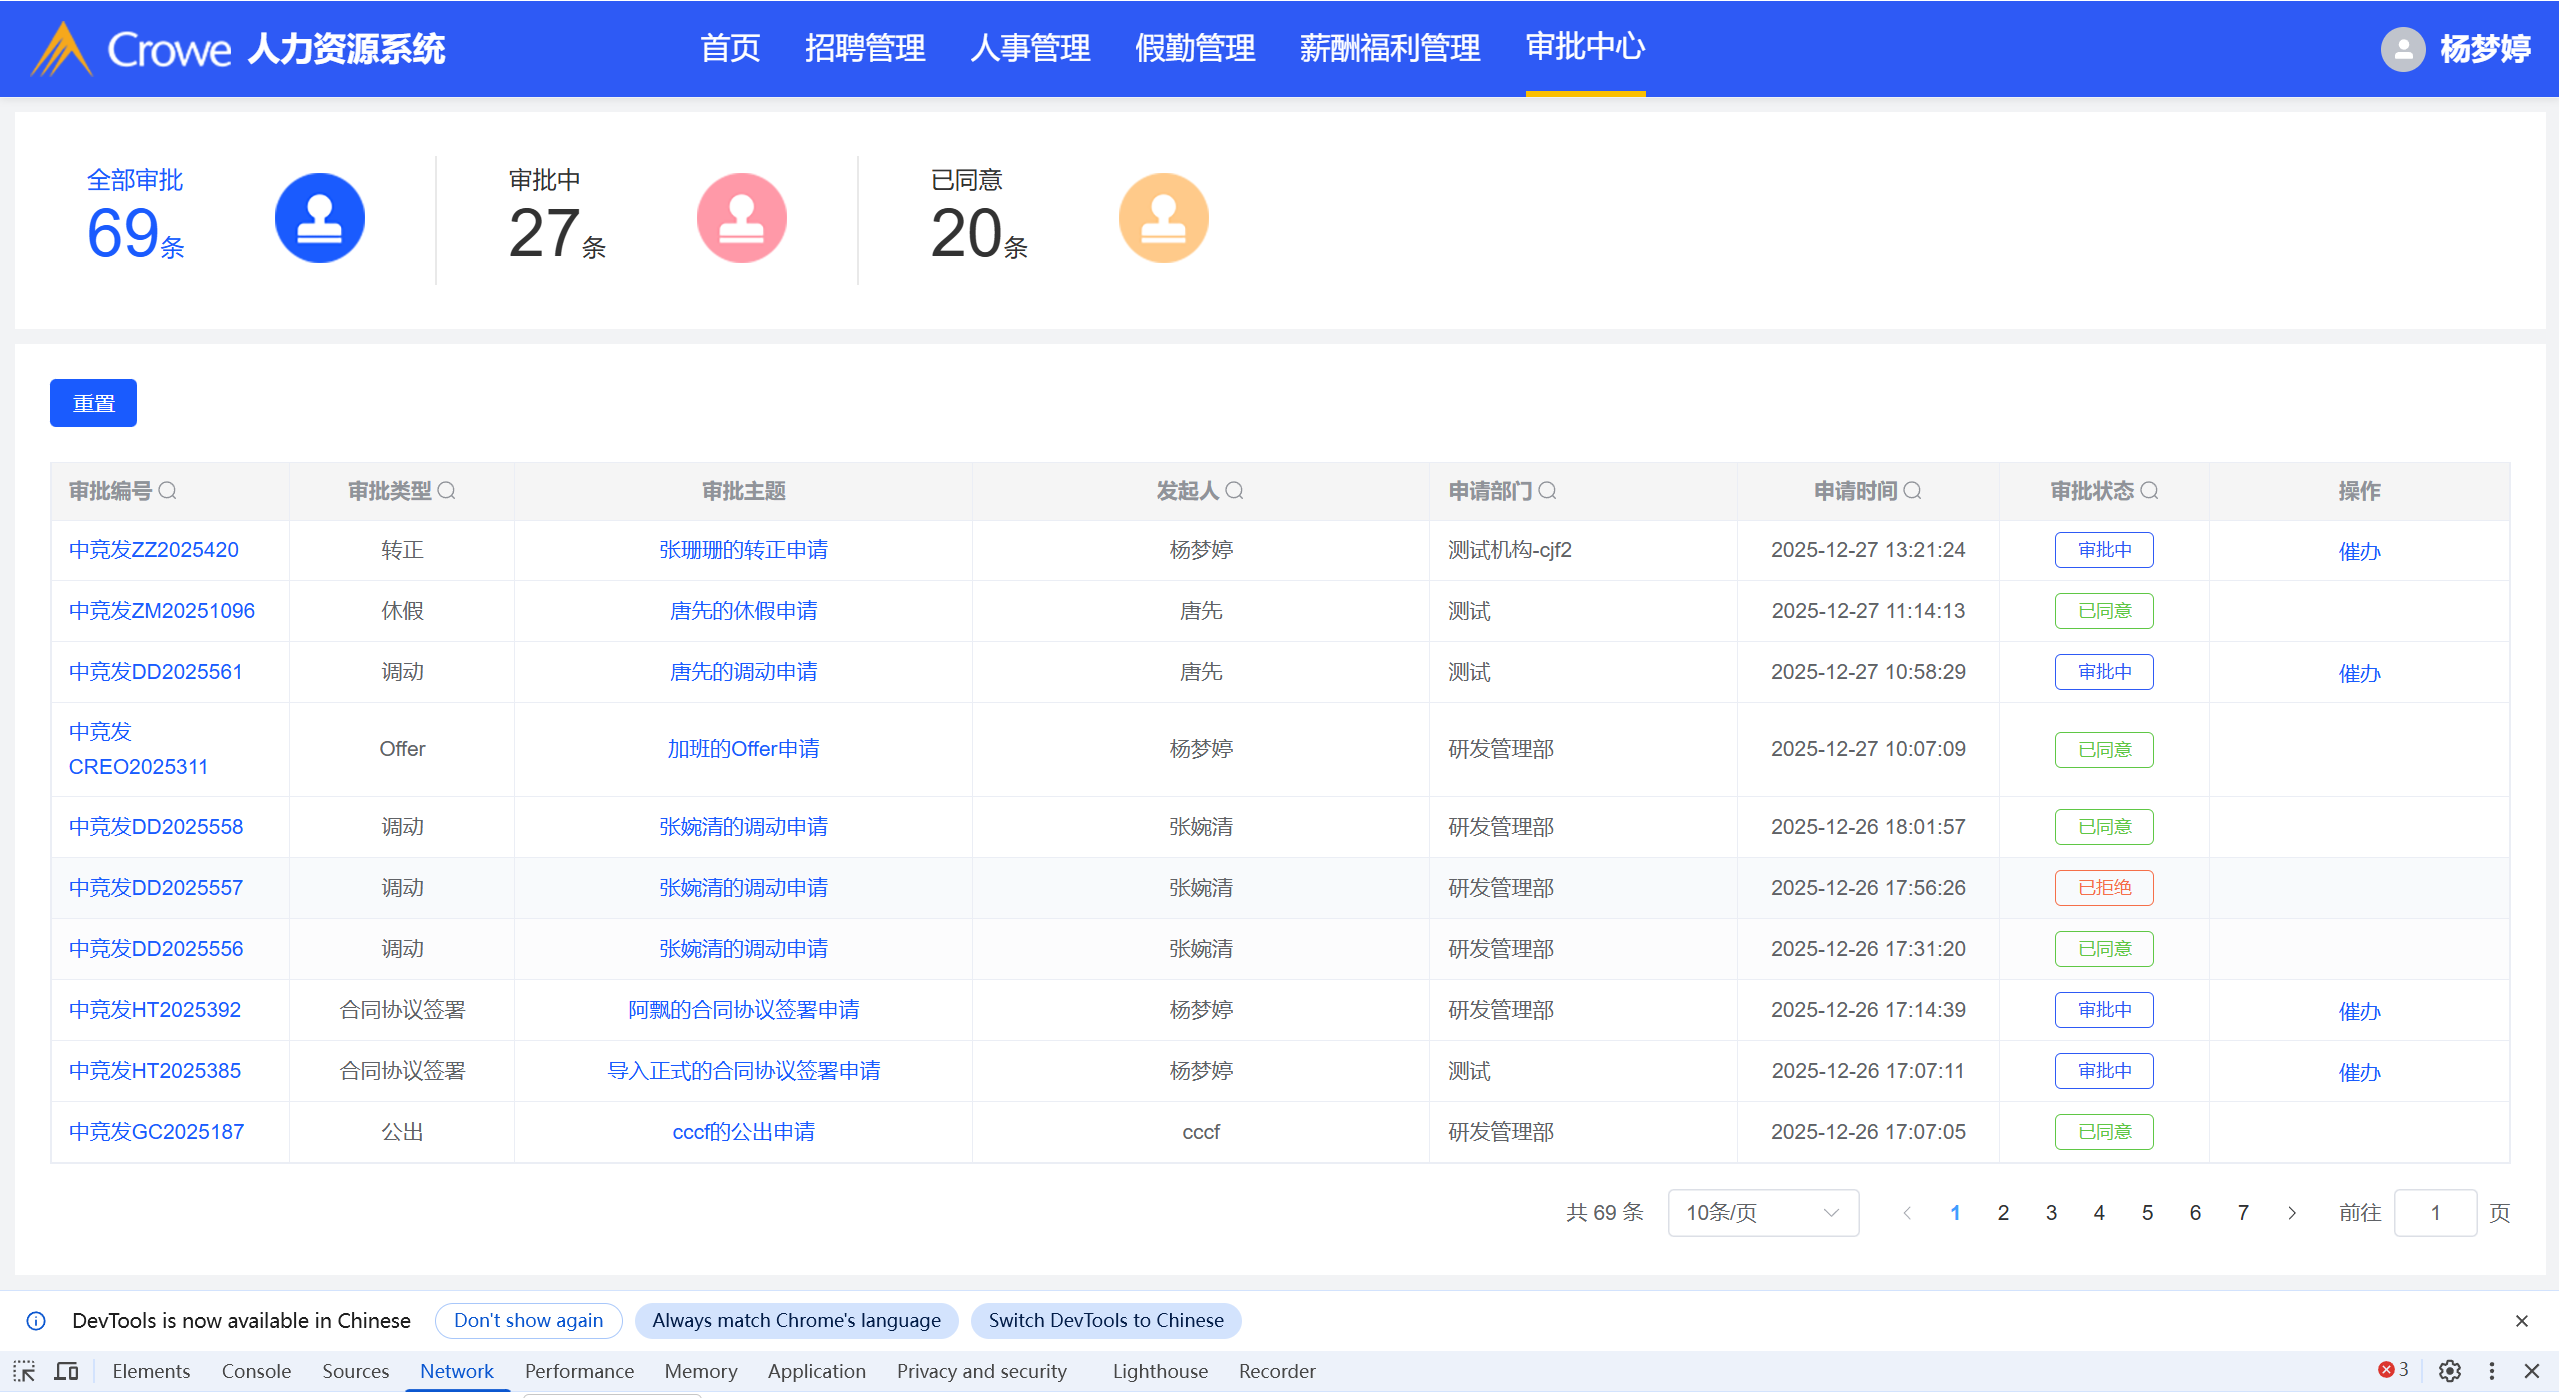Activate inspect element picker in DevTools

24,1371
